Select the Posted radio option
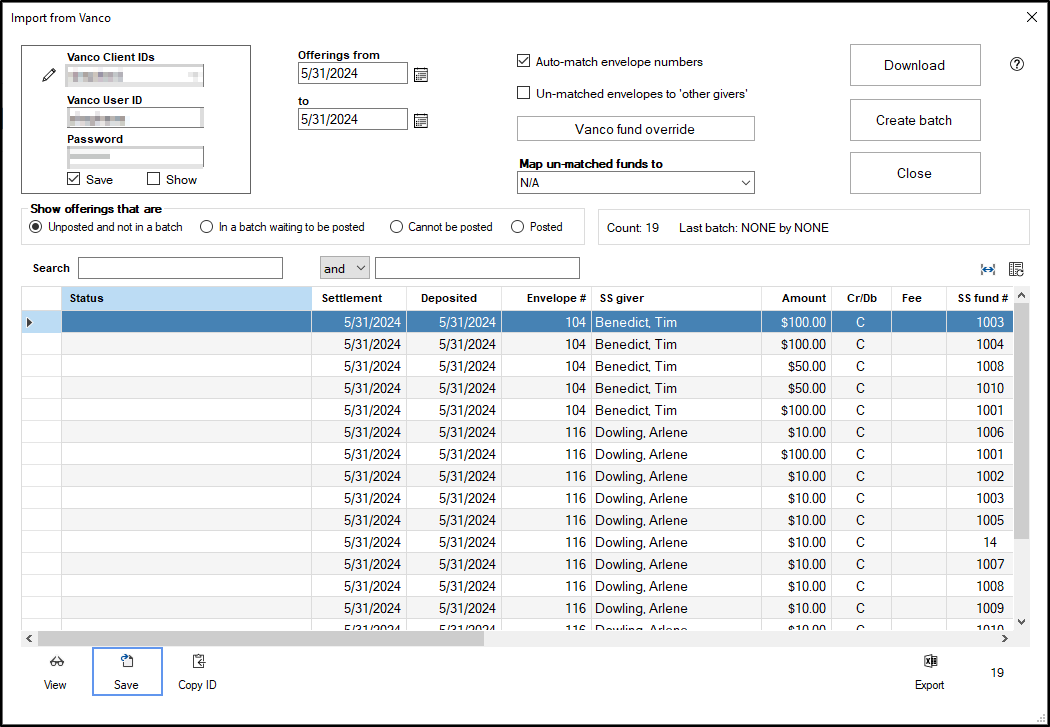 click(518, 227)
